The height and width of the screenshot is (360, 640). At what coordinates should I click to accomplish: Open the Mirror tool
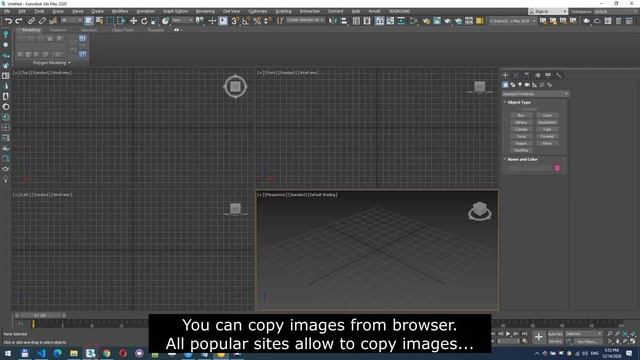[x=333, y=21]
